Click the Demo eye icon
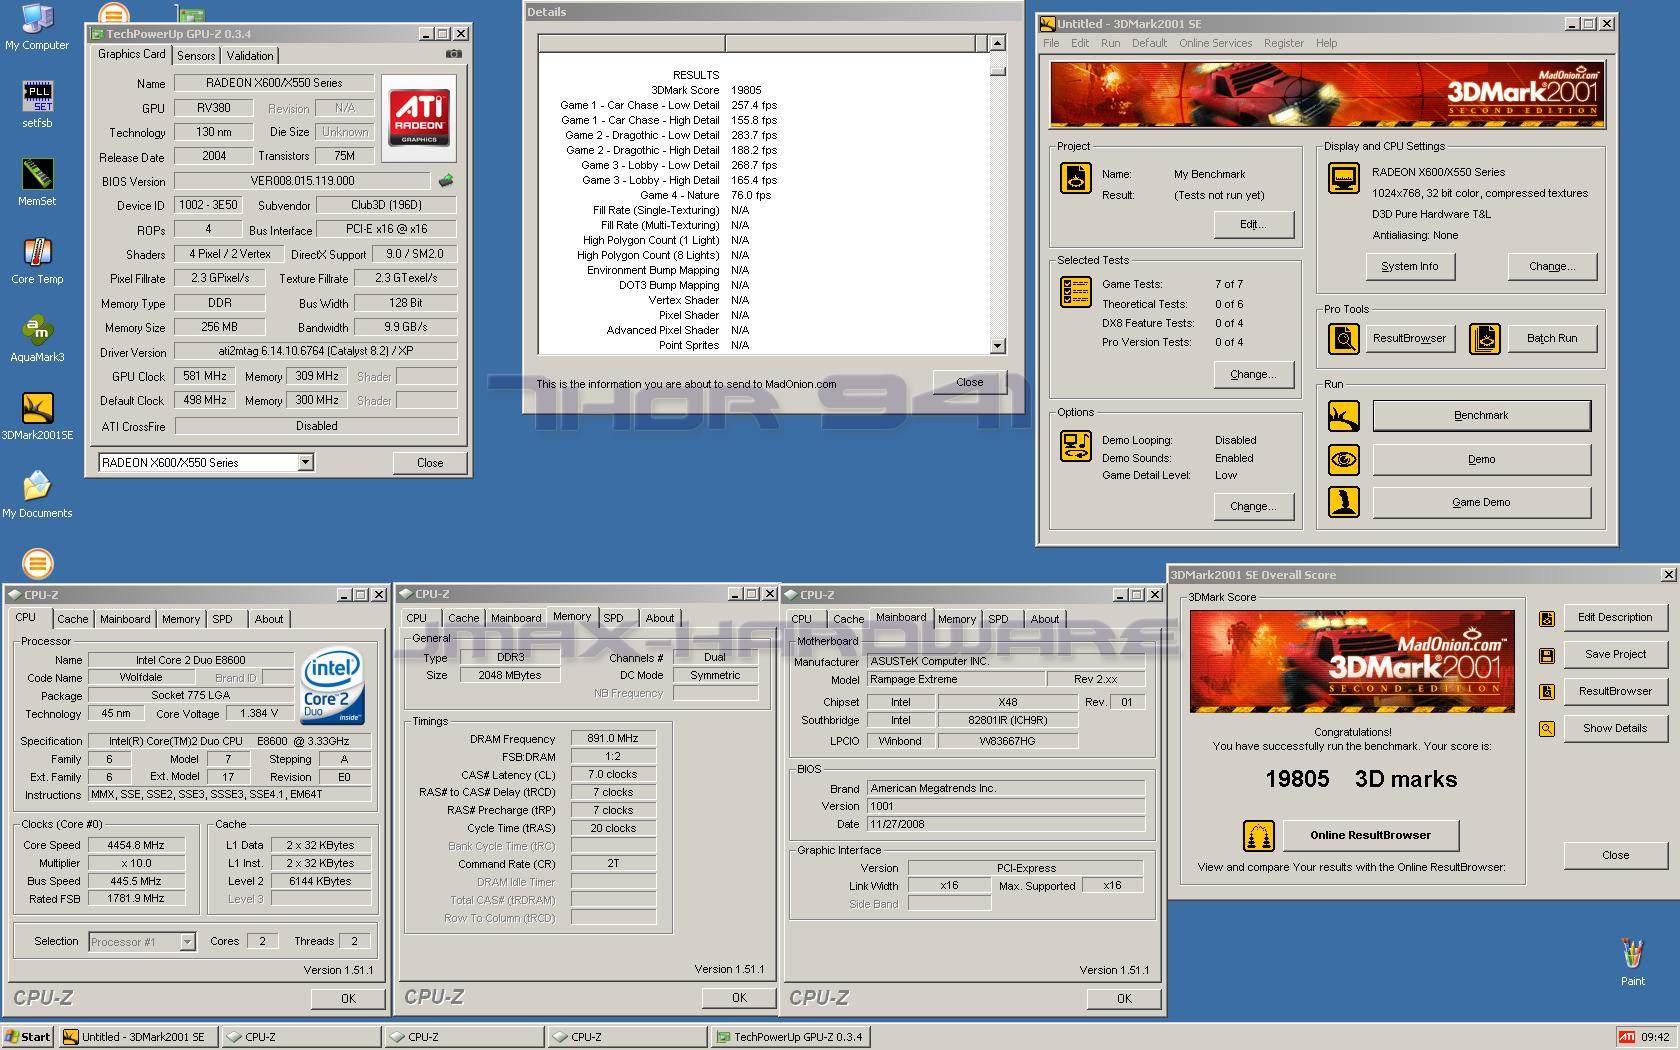 [1343, 460]
